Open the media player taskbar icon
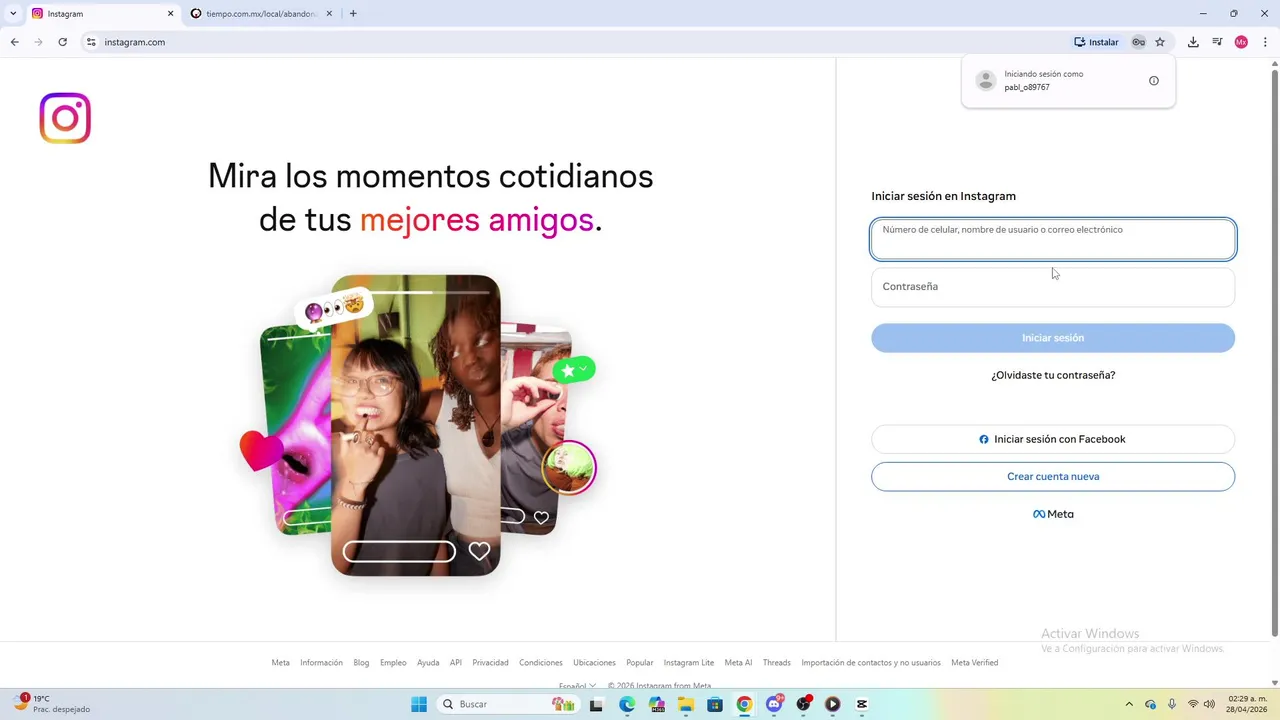 point(832,704)
